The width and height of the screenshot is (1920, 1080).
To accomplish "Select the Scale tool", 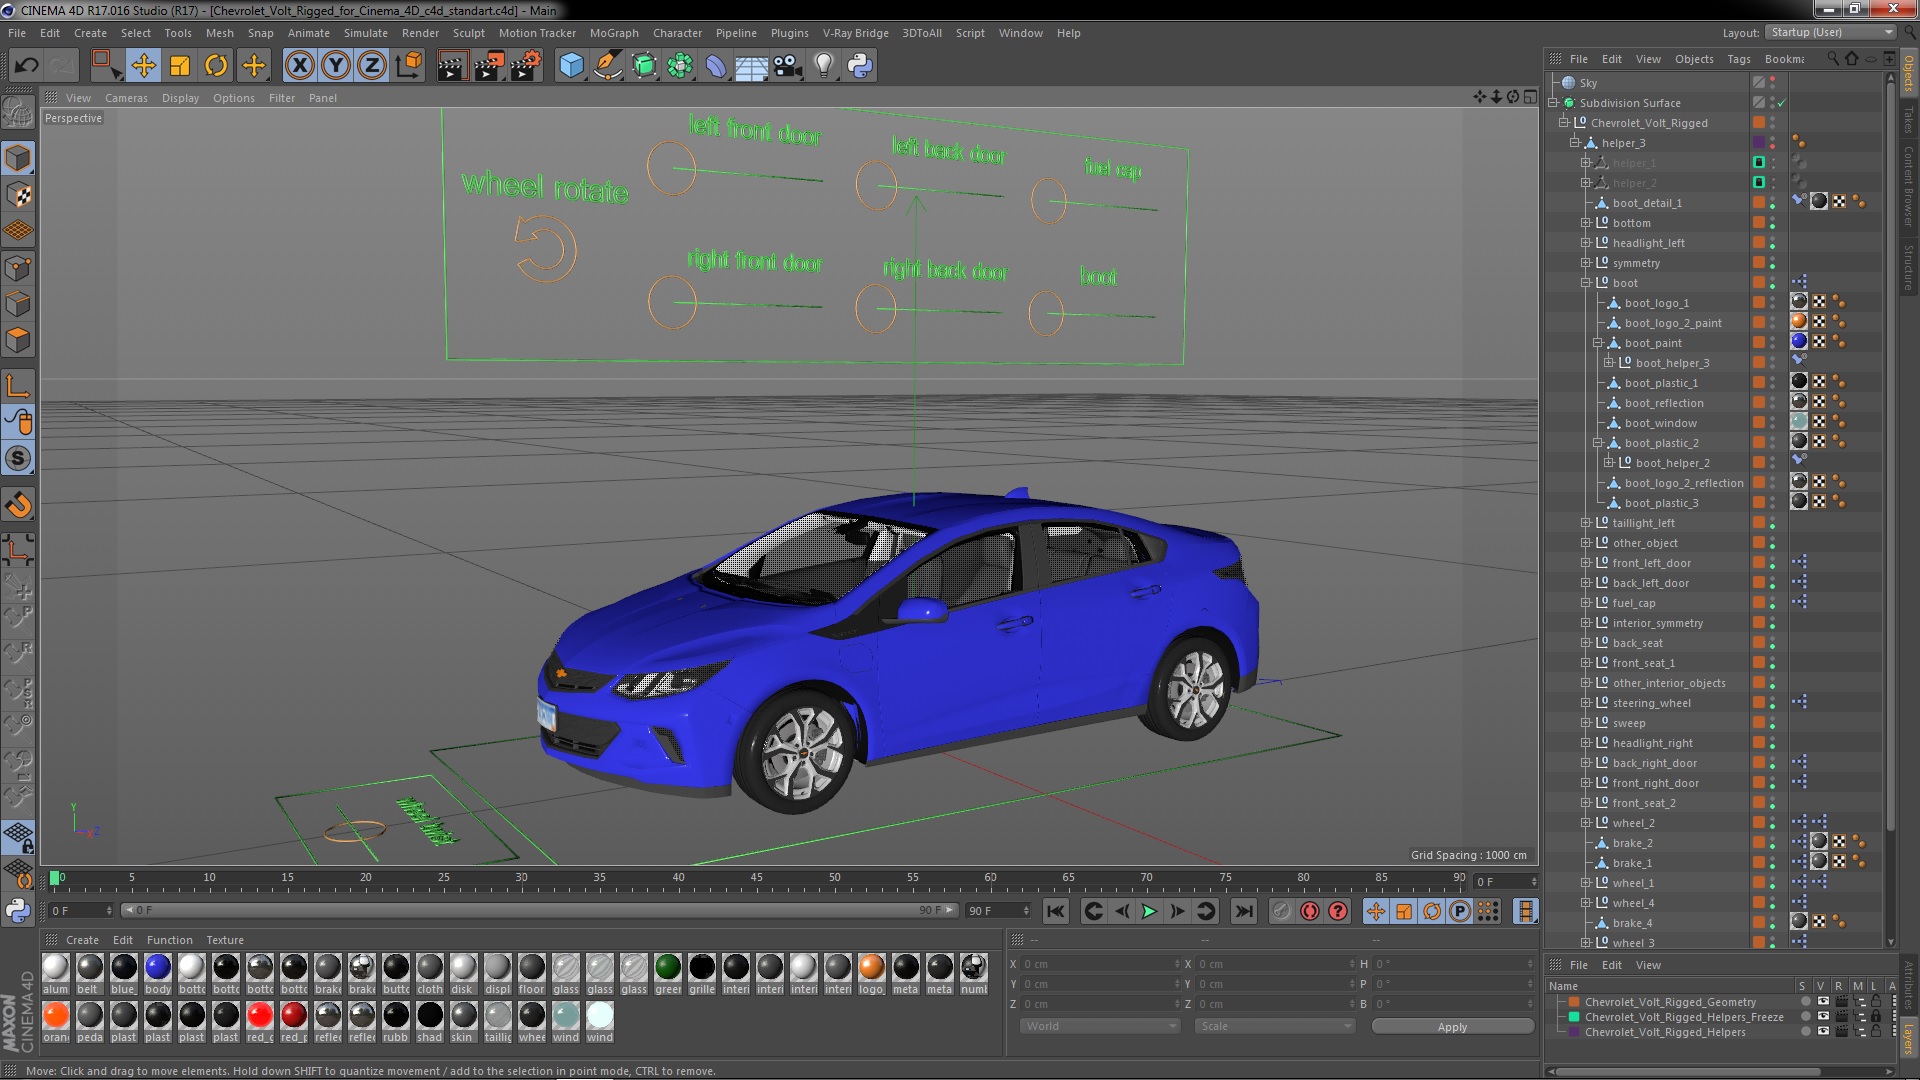I will pyautogui.click(x=180, y=66).
